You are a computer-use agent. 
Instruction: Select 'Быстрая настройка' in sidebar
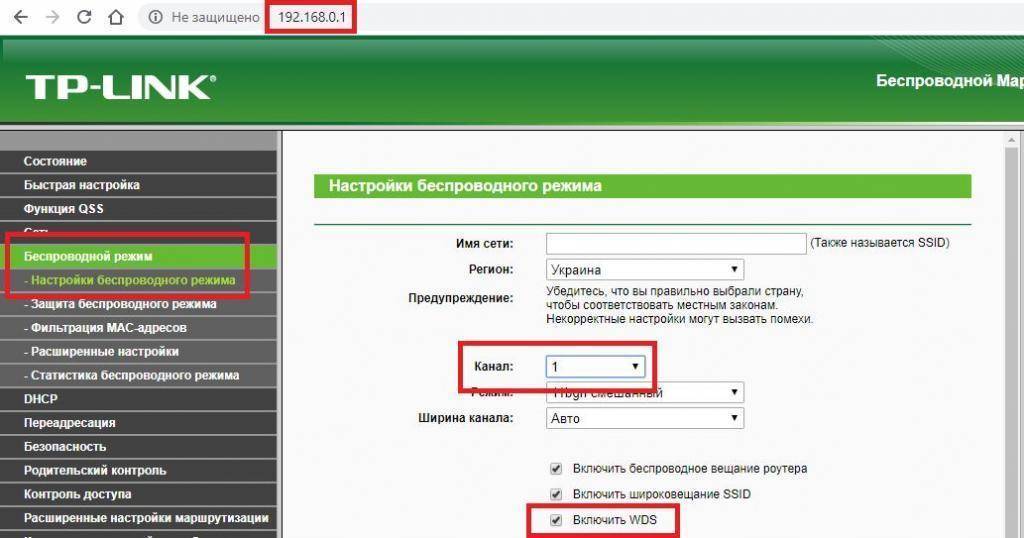[x=82, y=185]
